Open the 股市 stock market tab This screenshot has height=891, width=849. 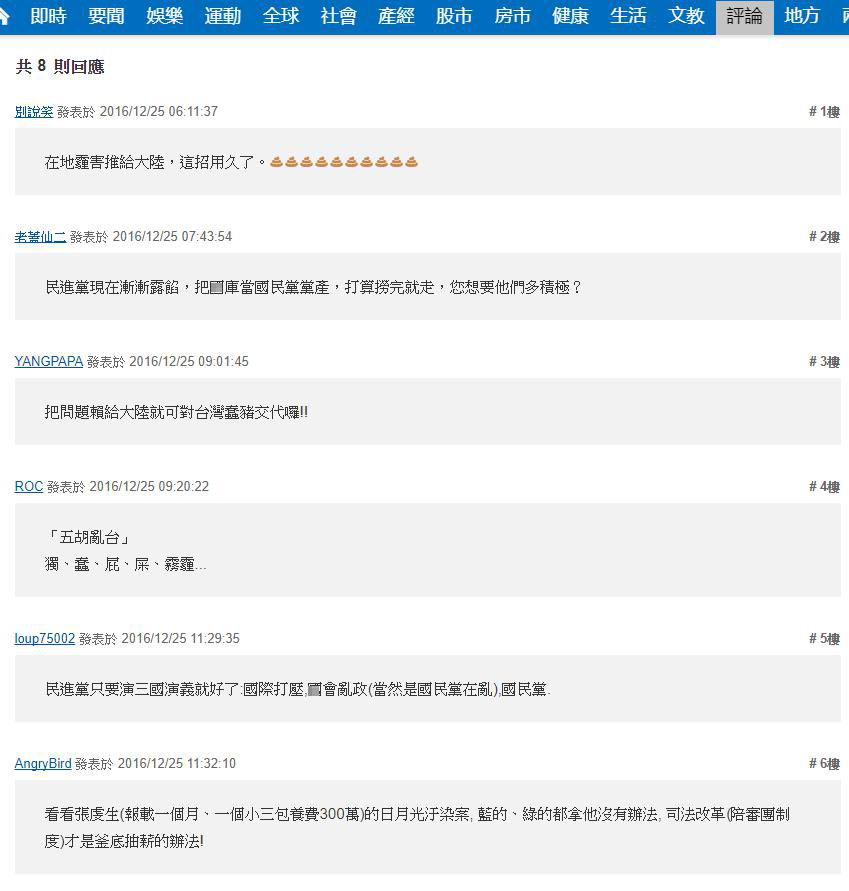click(x=454, y=16)
